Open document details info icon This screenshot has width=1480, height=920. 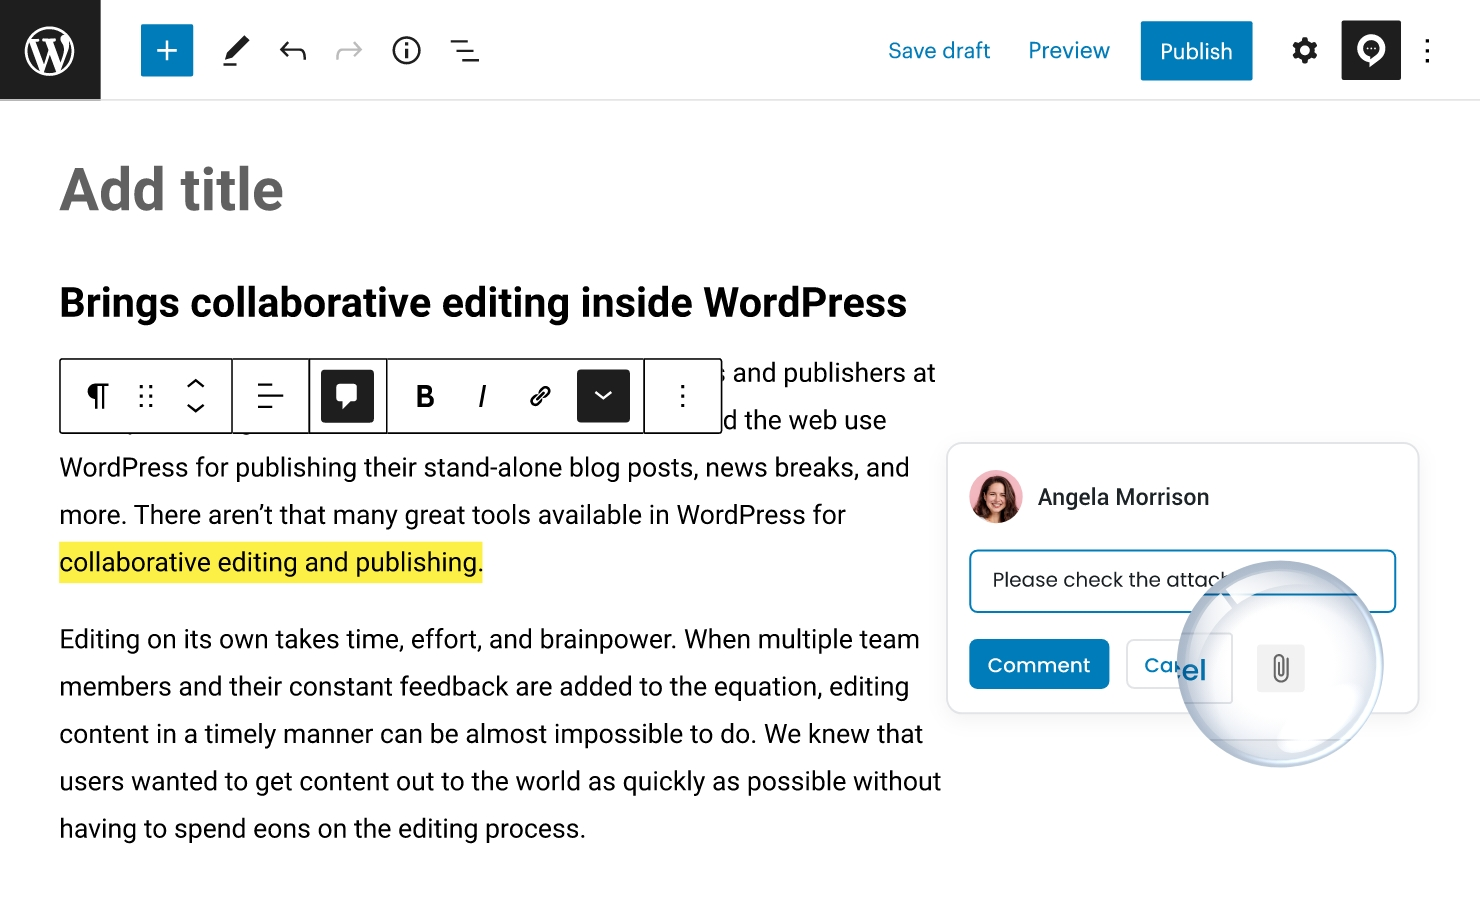[406, 50]
